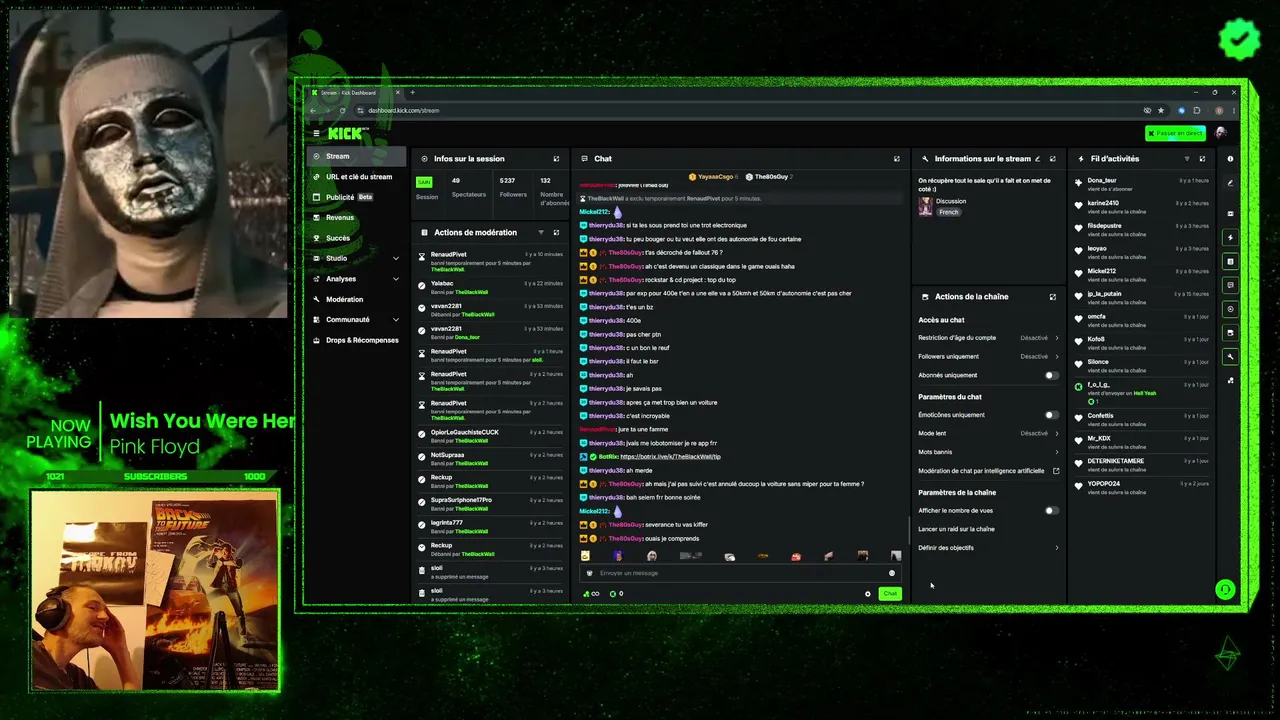The image size is (1280, 720).
Task: Open Mode lent setting
Action: 988,434
